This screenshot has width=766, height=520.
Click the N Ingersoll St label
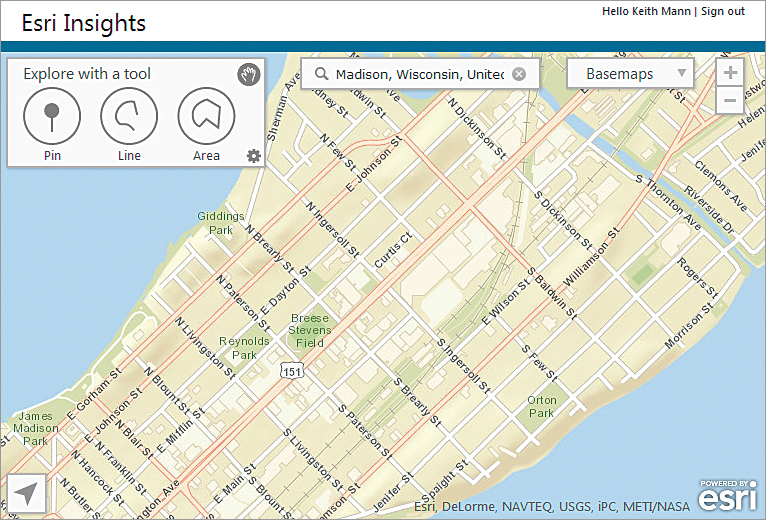(x=333, y=229)
